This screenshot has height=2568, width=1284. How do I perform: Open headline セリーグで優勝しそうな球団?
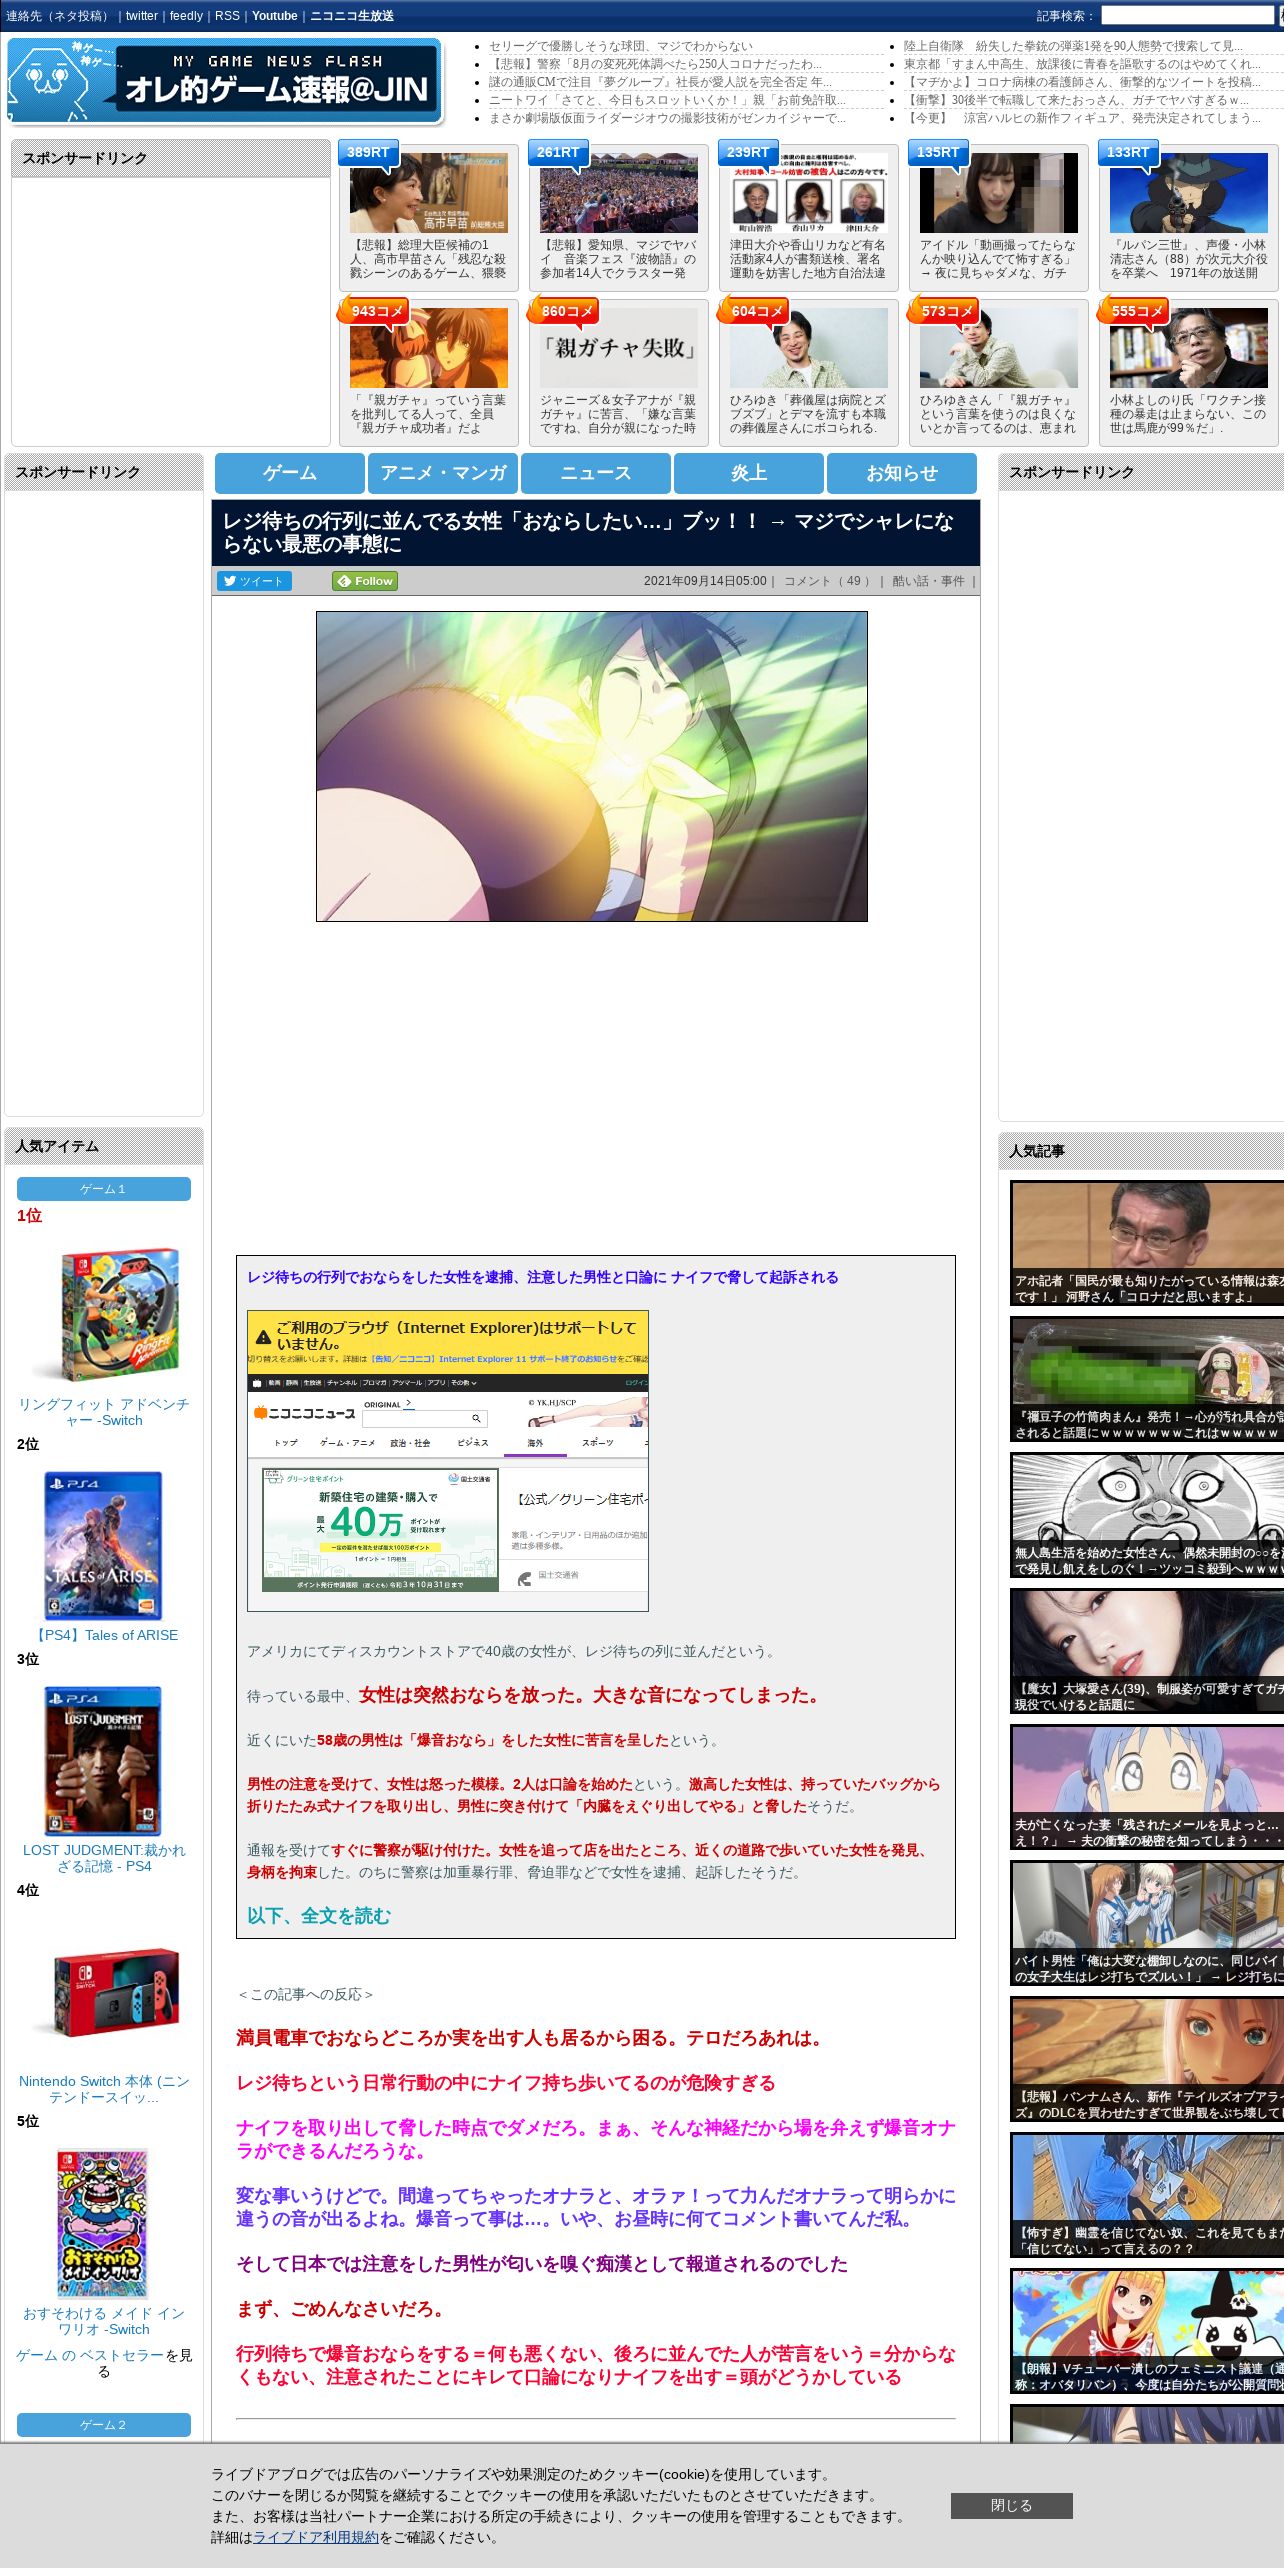point(621,46)
